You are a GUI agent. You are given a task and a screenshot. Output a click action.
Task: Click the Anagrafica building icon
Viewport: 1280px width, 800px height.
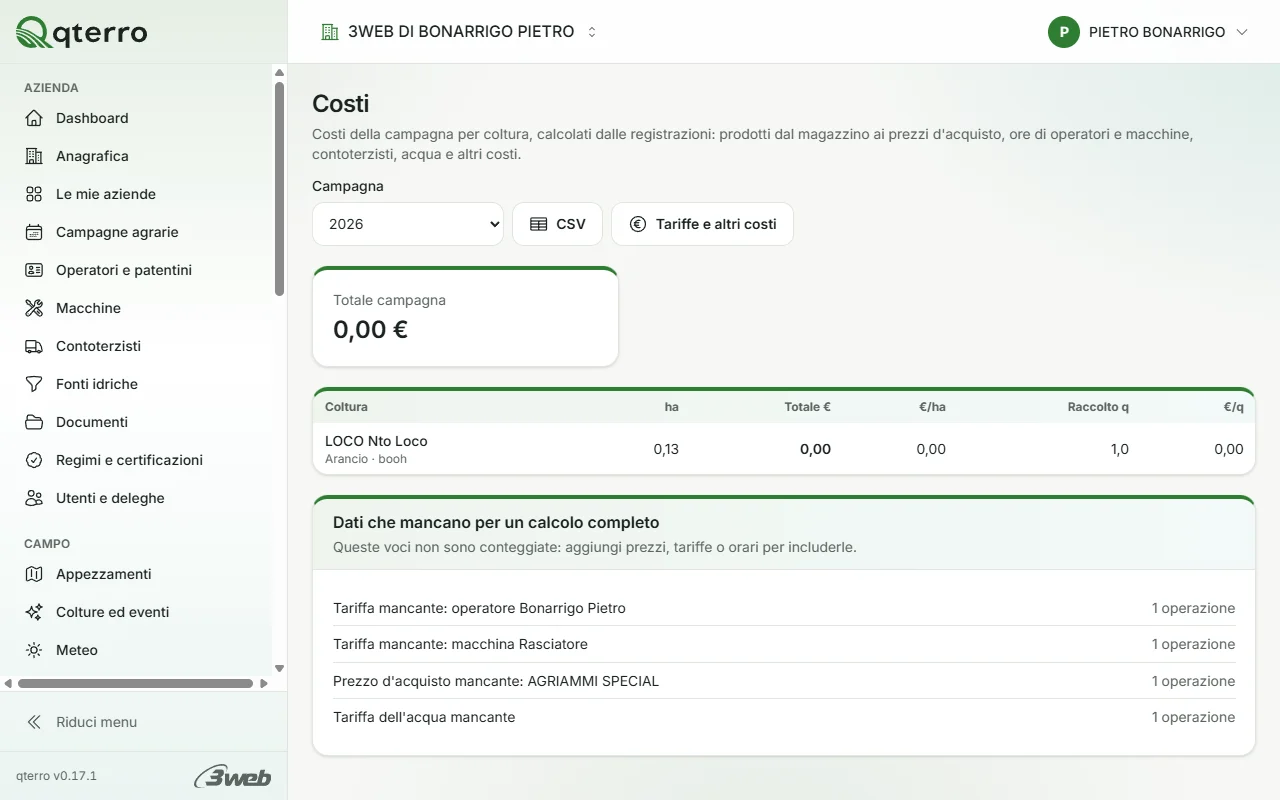pyautogui.click(x=34, y=156)
